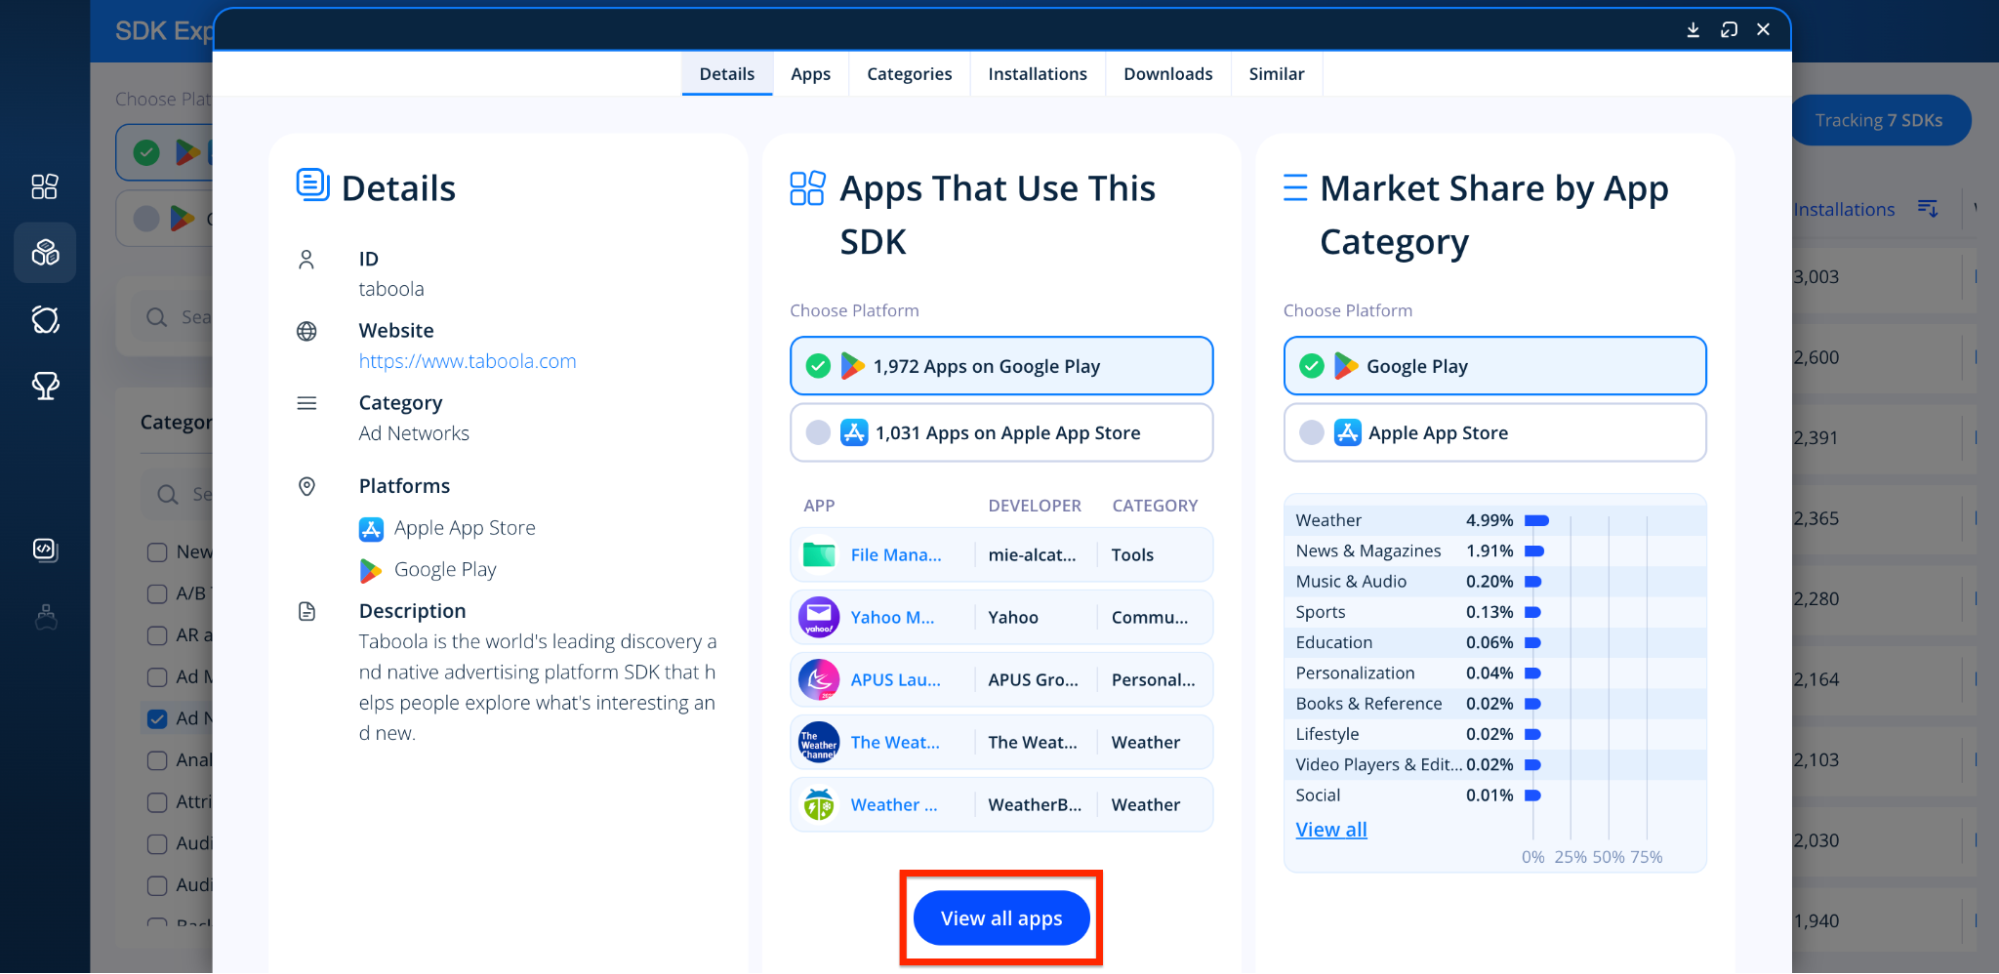1999x974 pixels.
Task: Open the Categories tab
Action: [x=910, y=74]
